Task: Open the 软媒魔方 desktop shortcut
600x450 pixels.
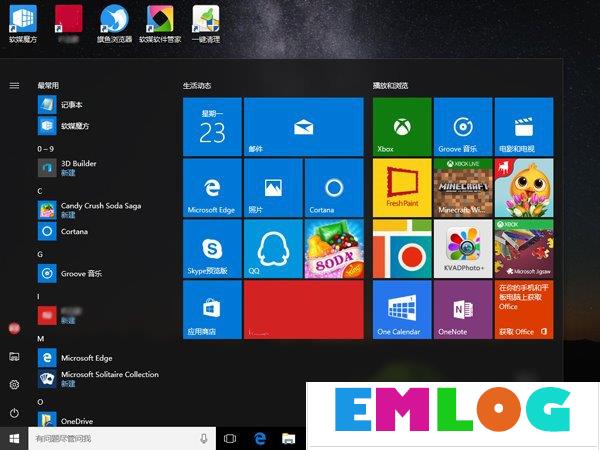Action: point(23,23)
